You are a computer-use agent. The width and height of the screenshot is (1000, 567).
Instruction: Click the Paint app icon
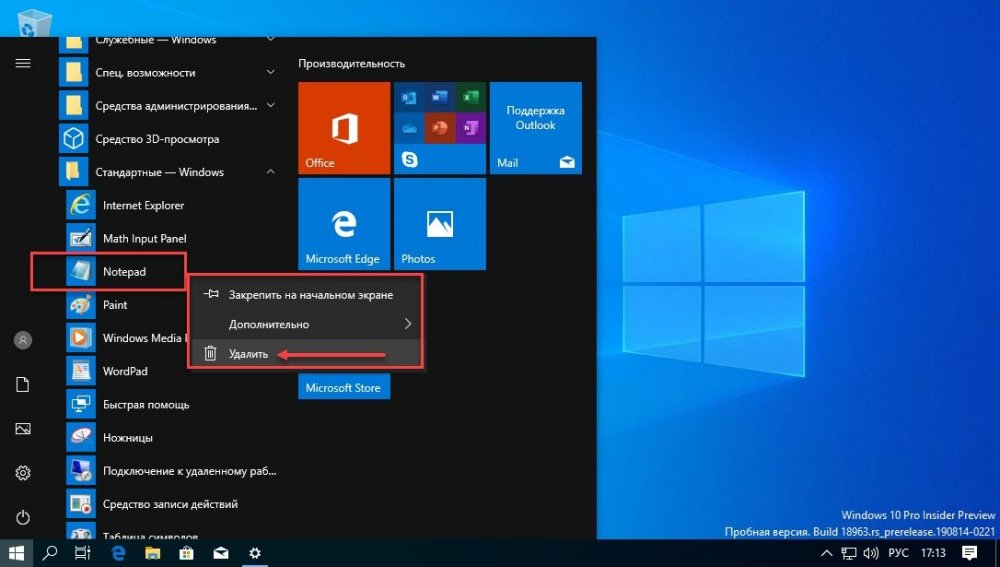(x=81, y=305)
